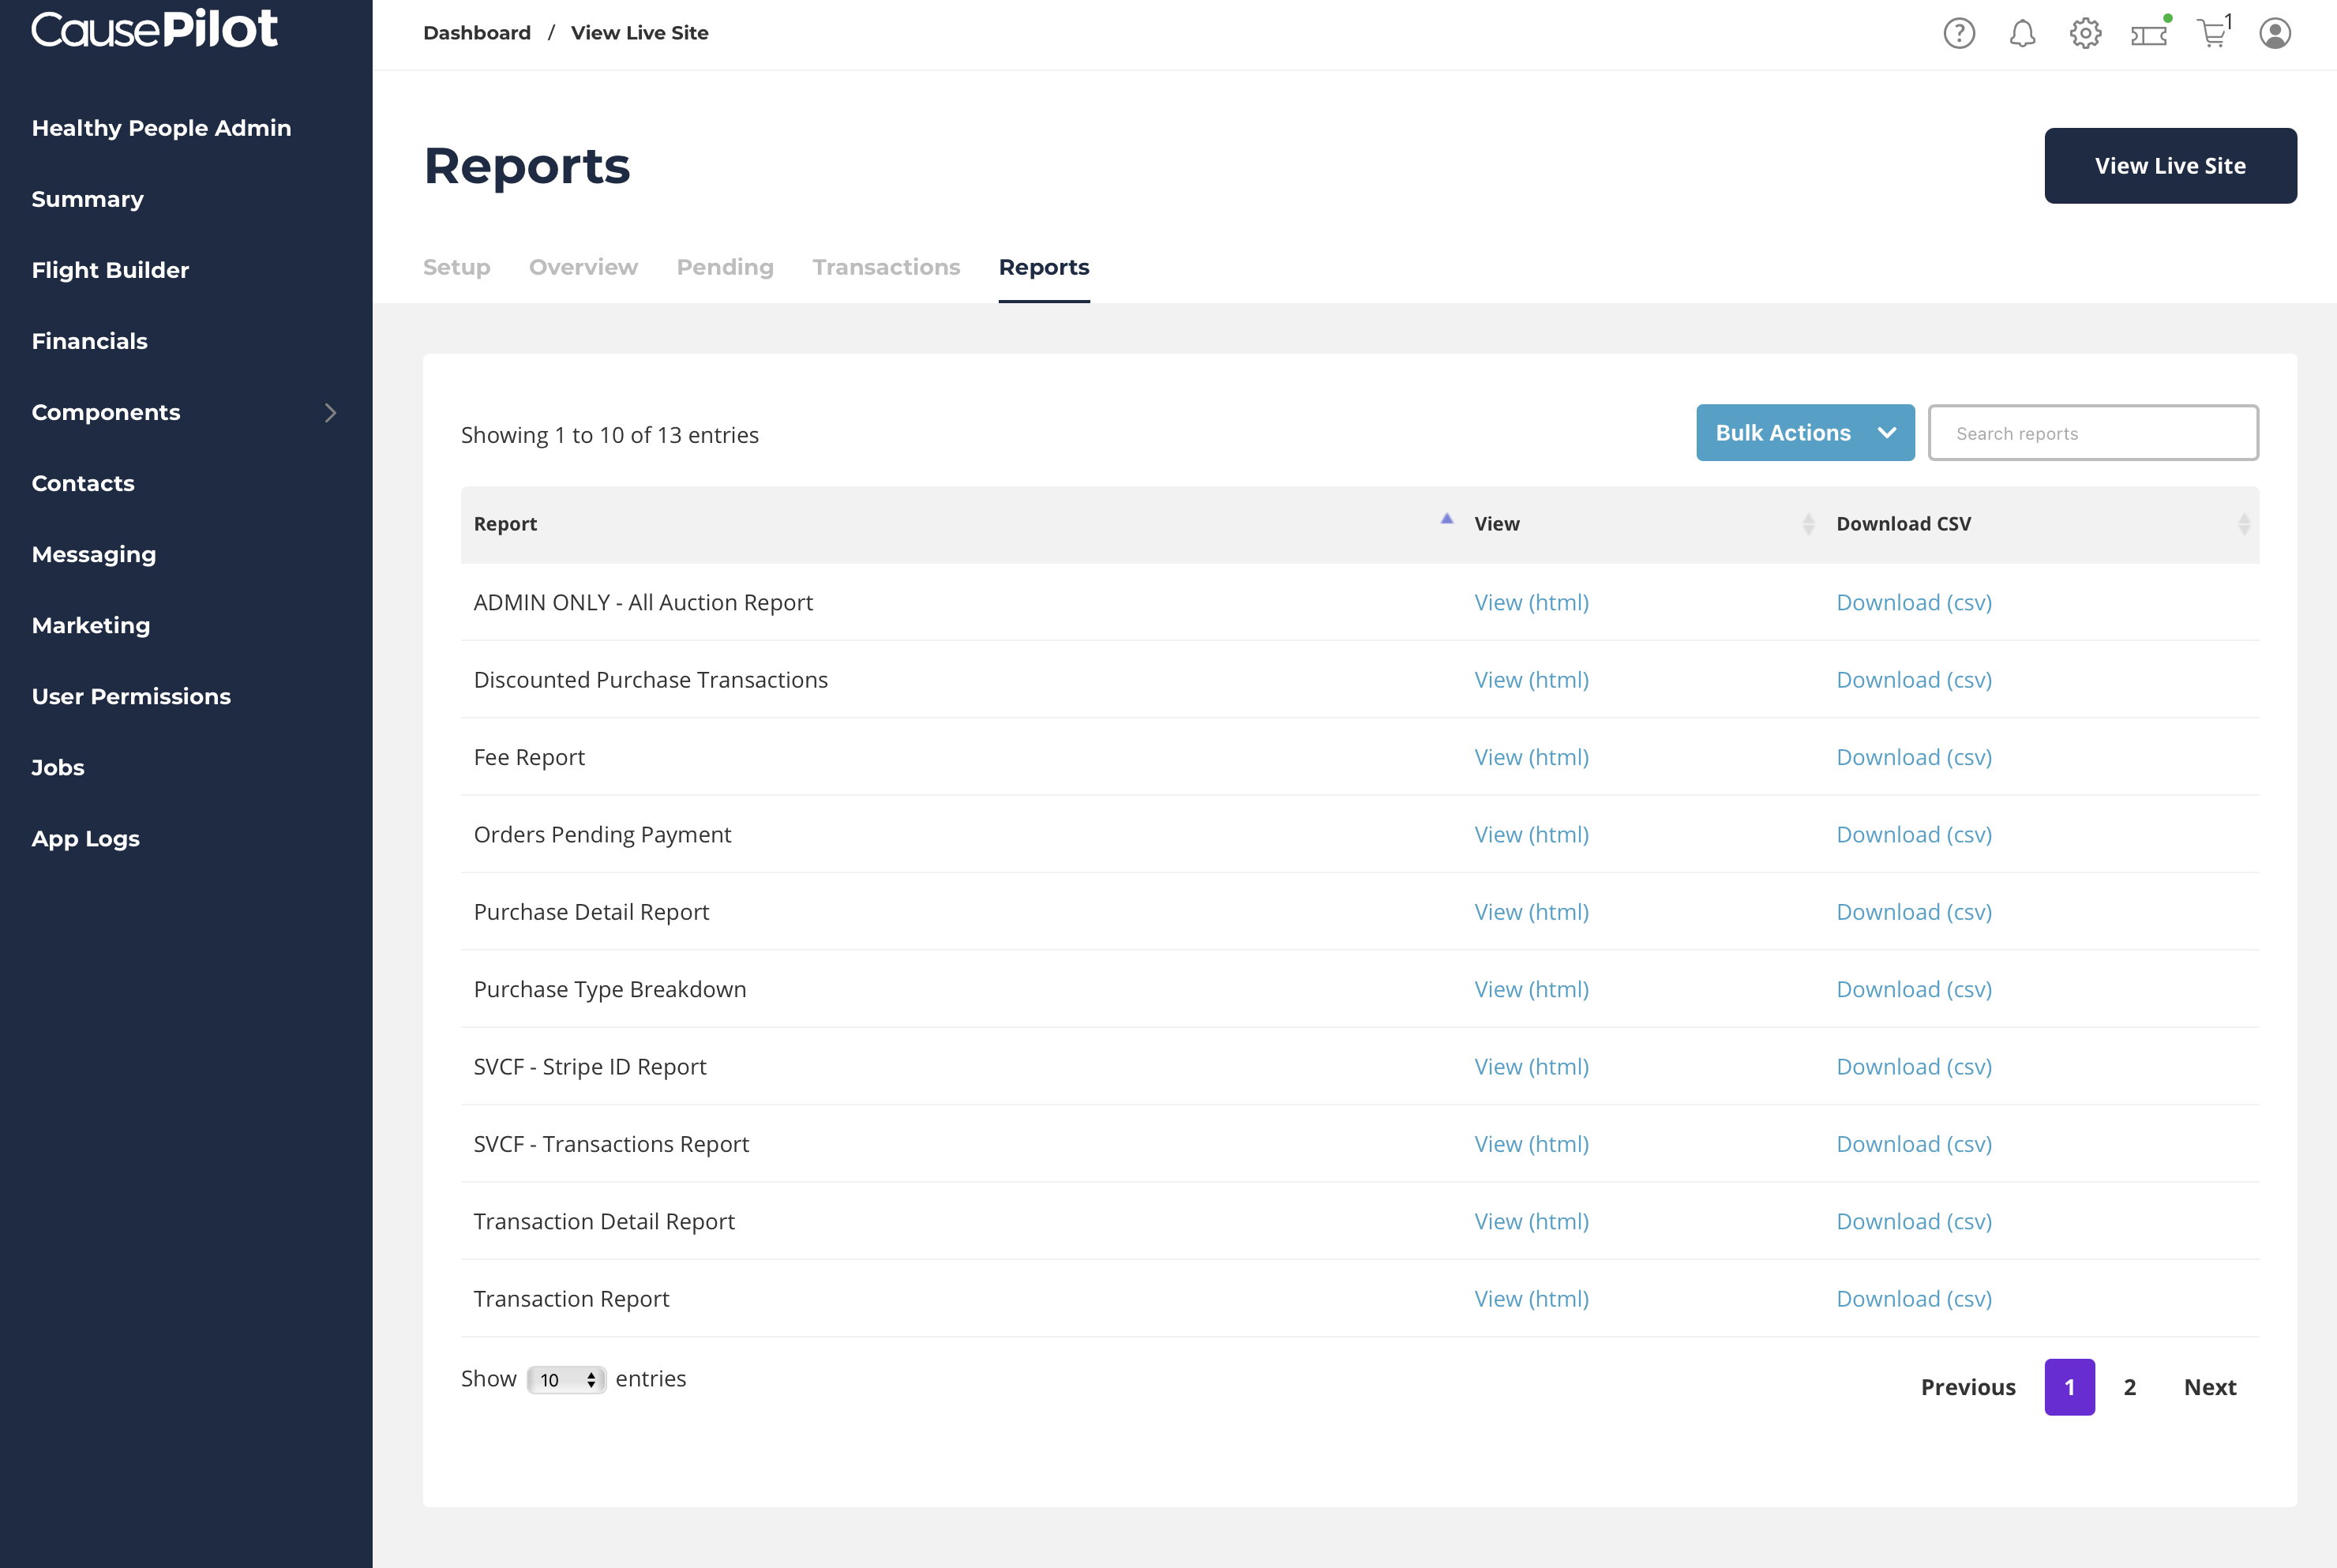Open the Show entries count selector
This screenshot has height=1568, width=2337.
(566, 1380)
